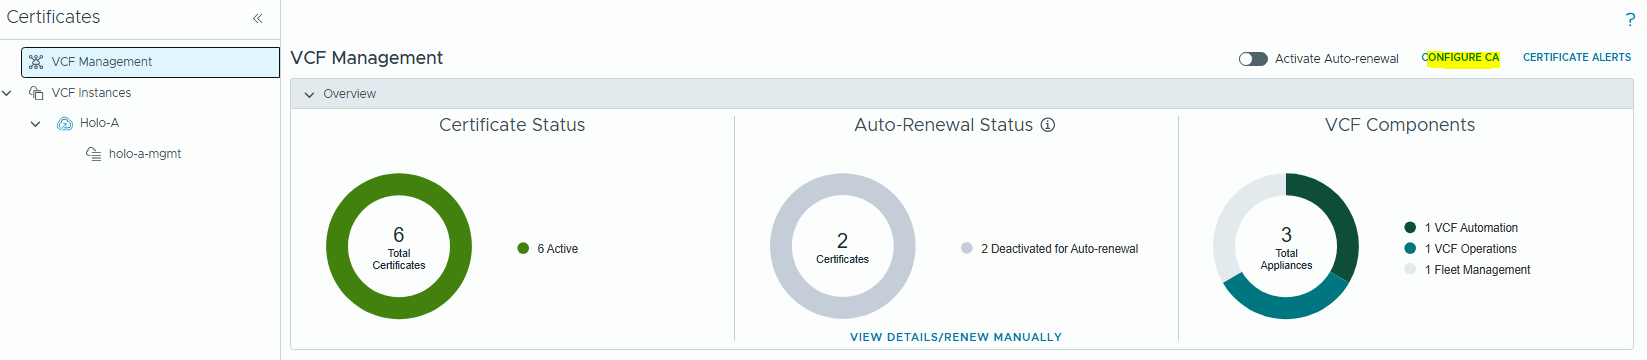Click the holo-a-mgmt domain icon

coord(94,154)
